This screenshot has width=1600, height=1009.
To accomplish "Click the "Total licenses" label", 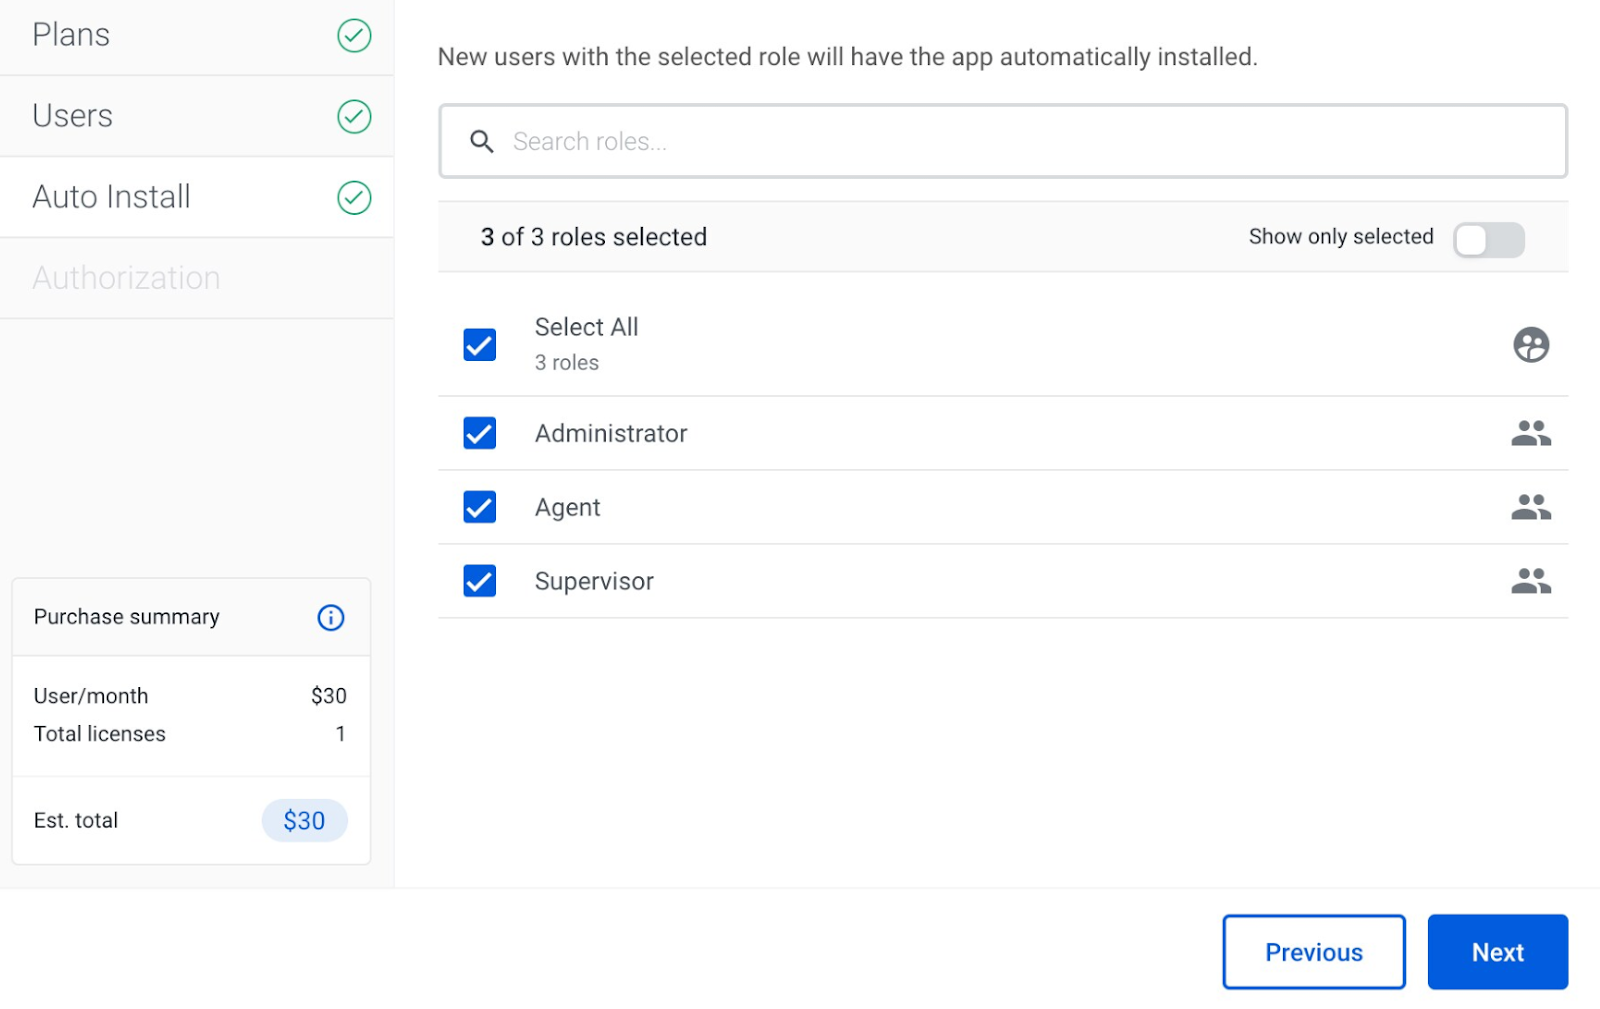I will (100, 734).
